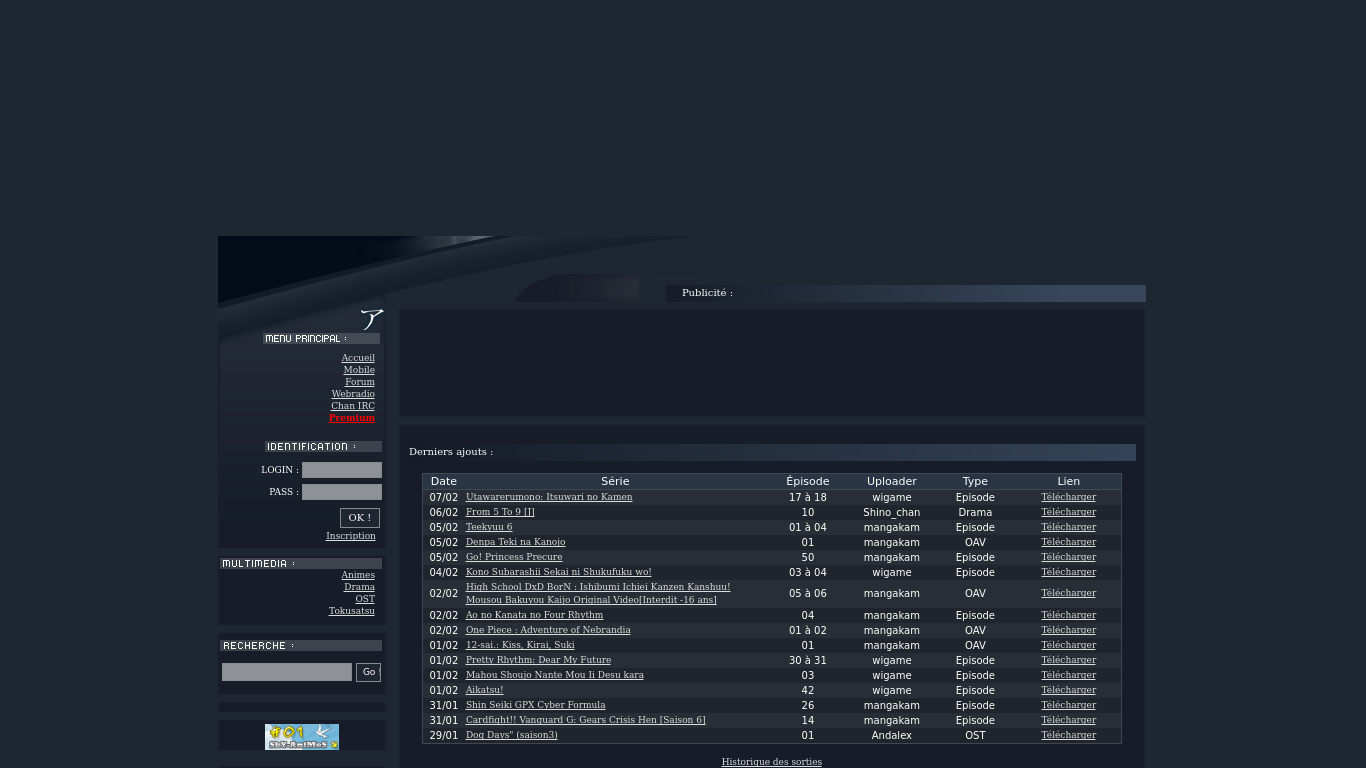
Task: Open the Chan IRC link
Action: [353, 406]
